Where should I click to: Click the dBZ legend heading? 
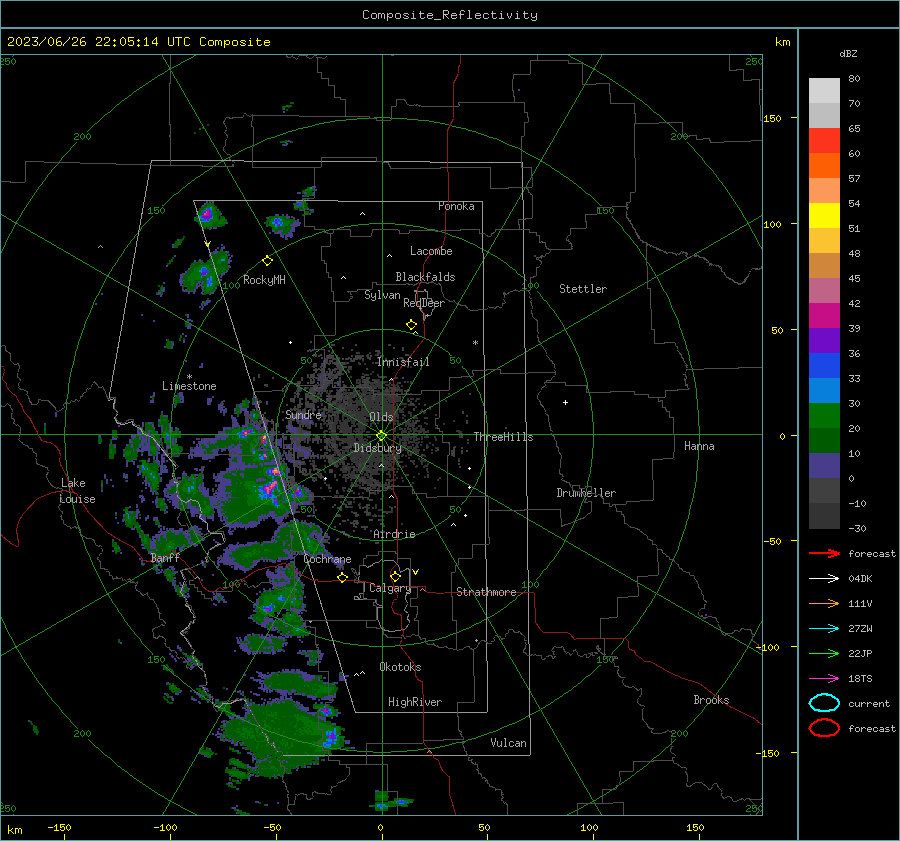[848, 53]
